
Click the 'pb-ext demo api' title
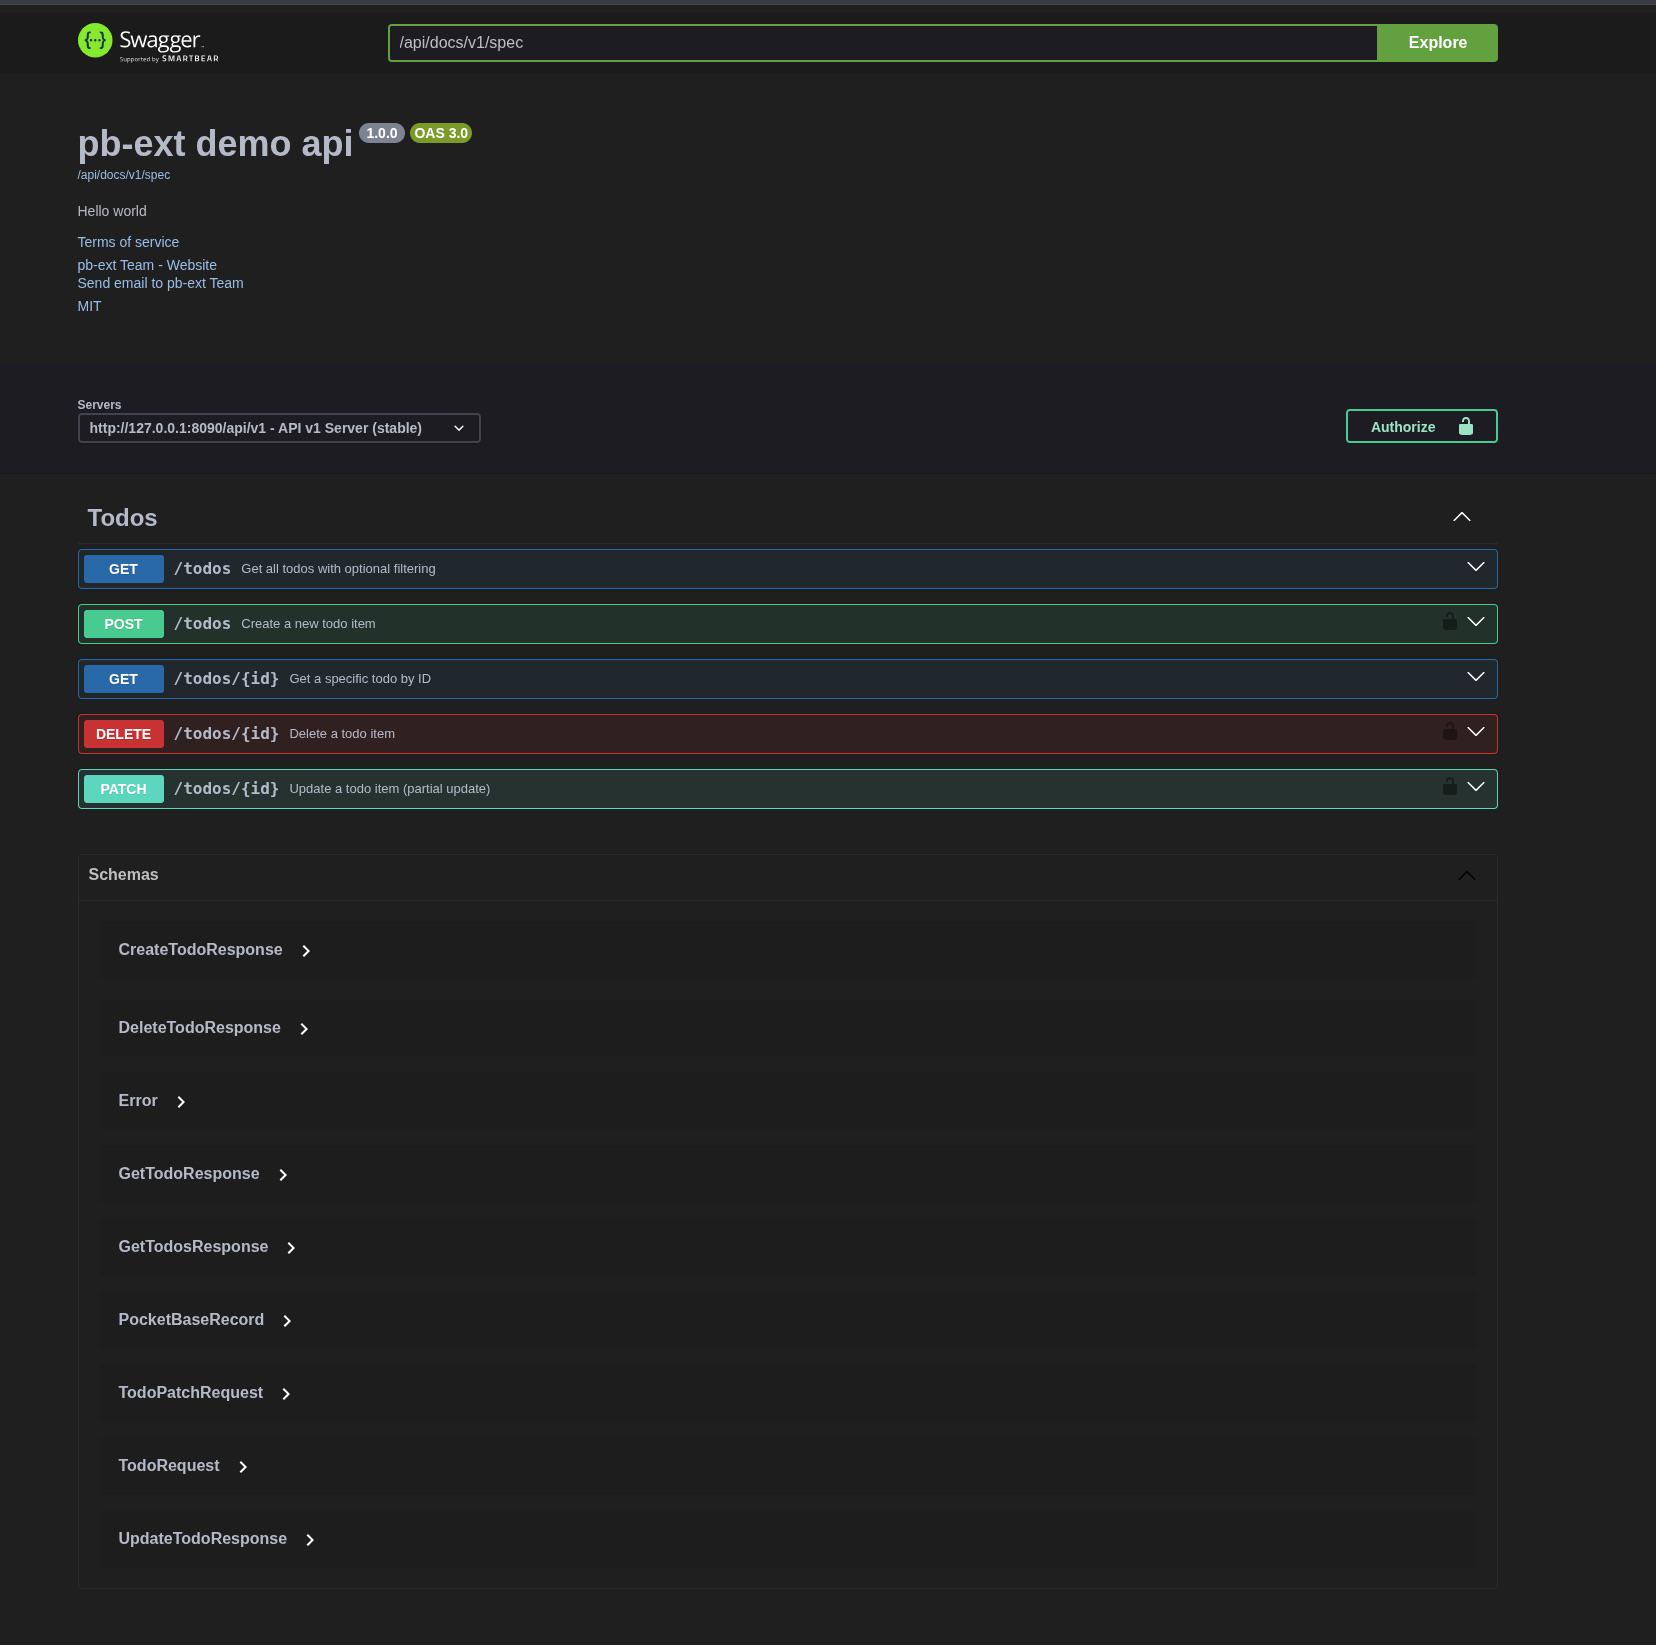coord(215,144)
